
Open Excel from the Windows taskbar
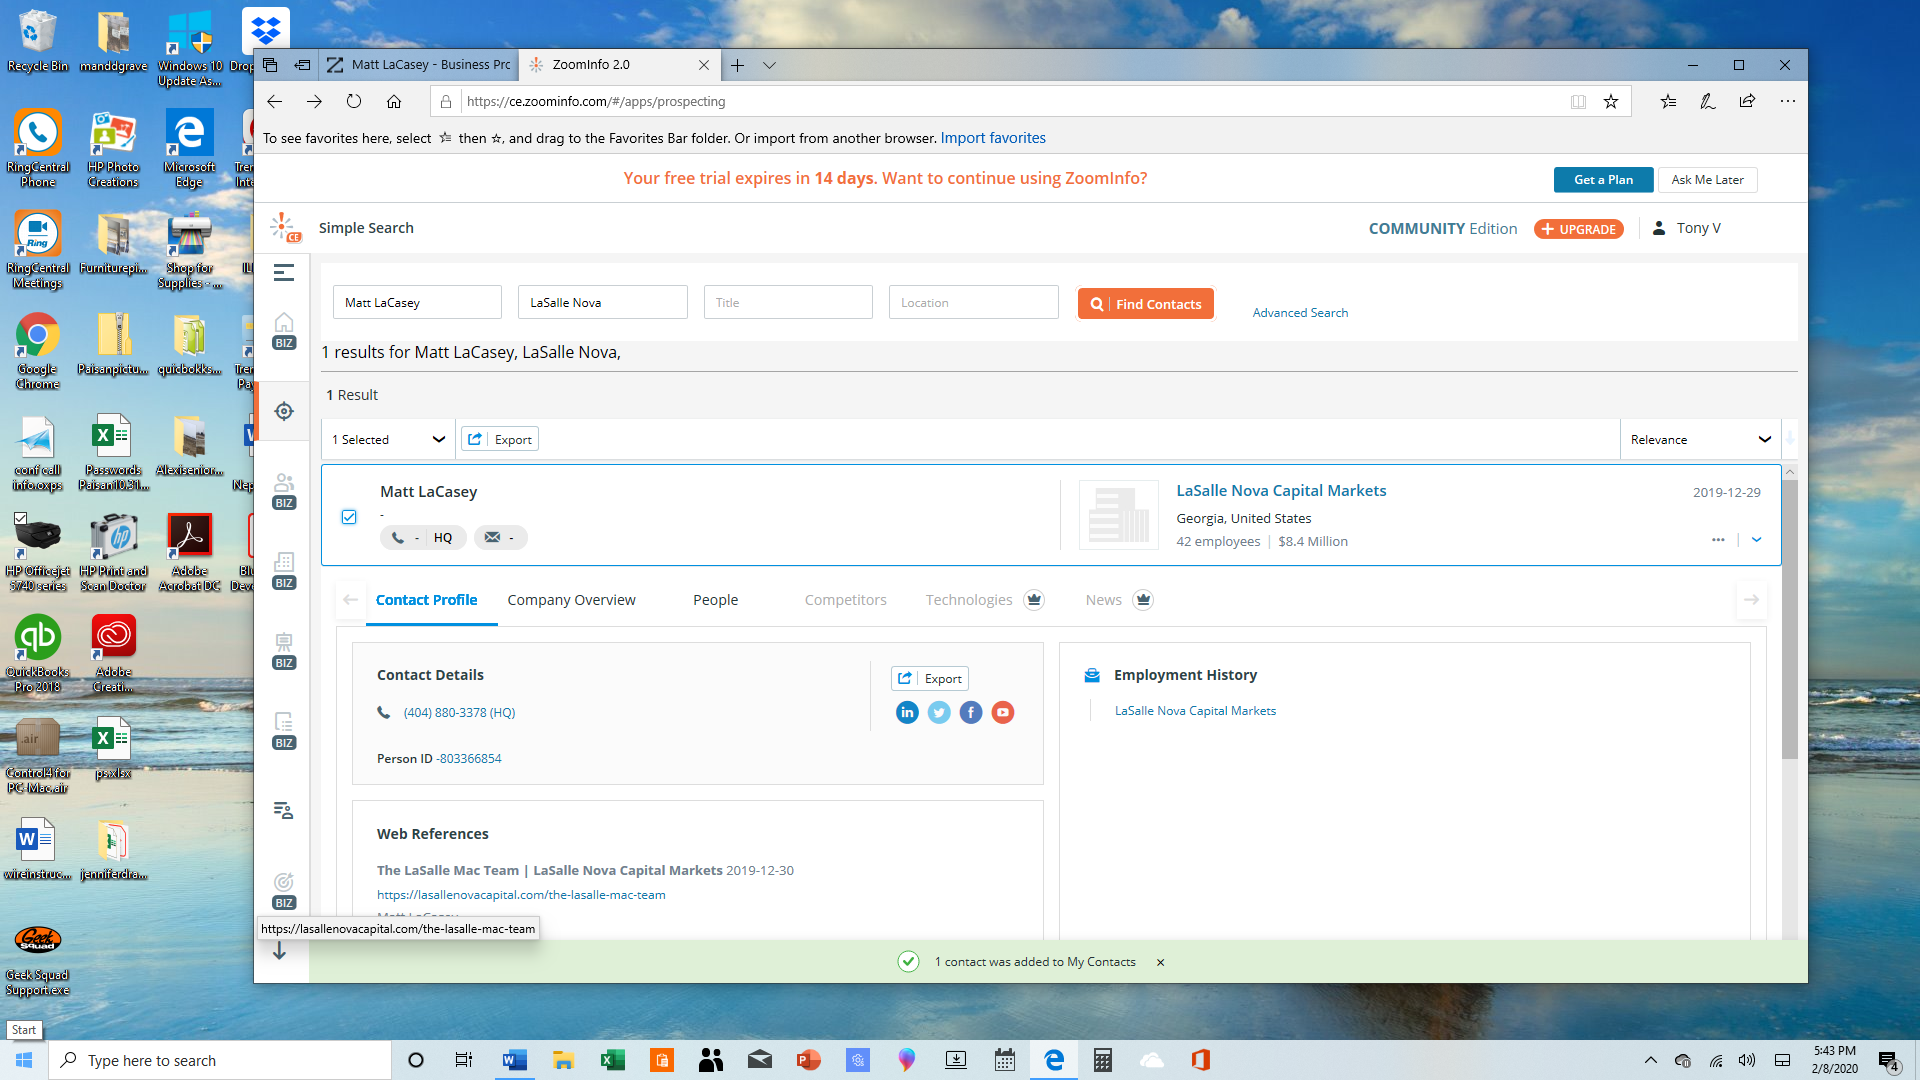pos(612,1060)
